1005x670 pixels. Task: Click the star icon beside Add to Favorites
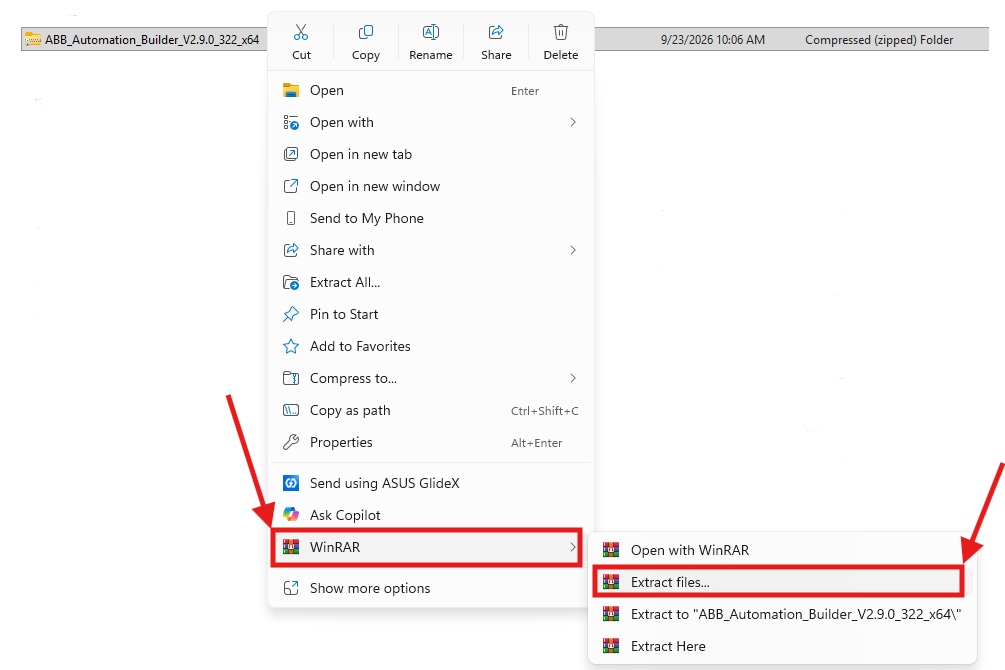tap(291, 346)
